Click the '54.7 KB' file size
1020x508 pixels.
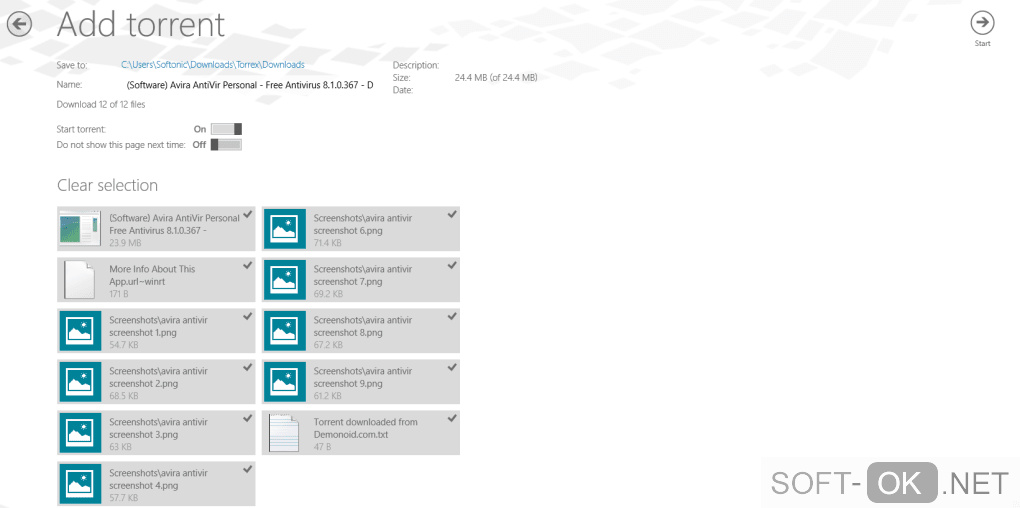[124, 345]
